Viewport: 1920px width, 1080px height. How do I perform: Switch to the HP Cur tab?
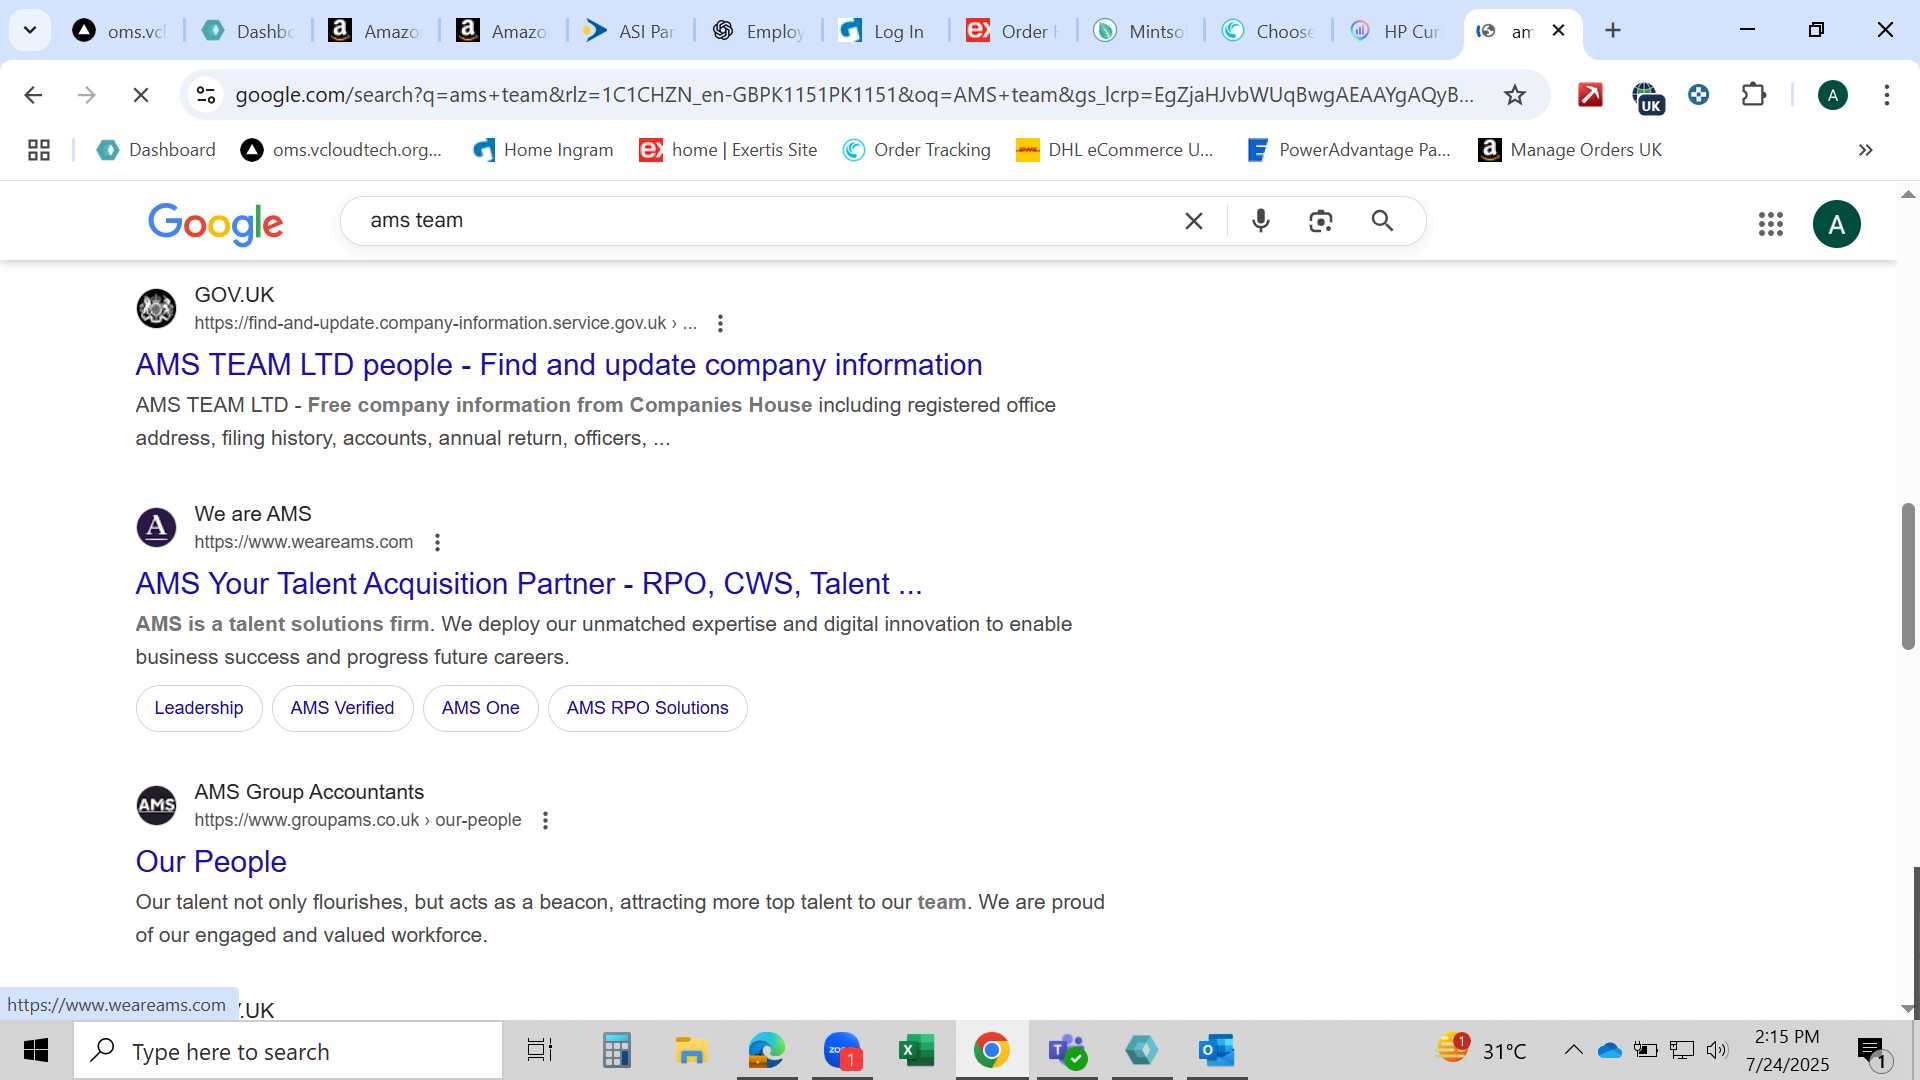click(x=1396, y=31)
